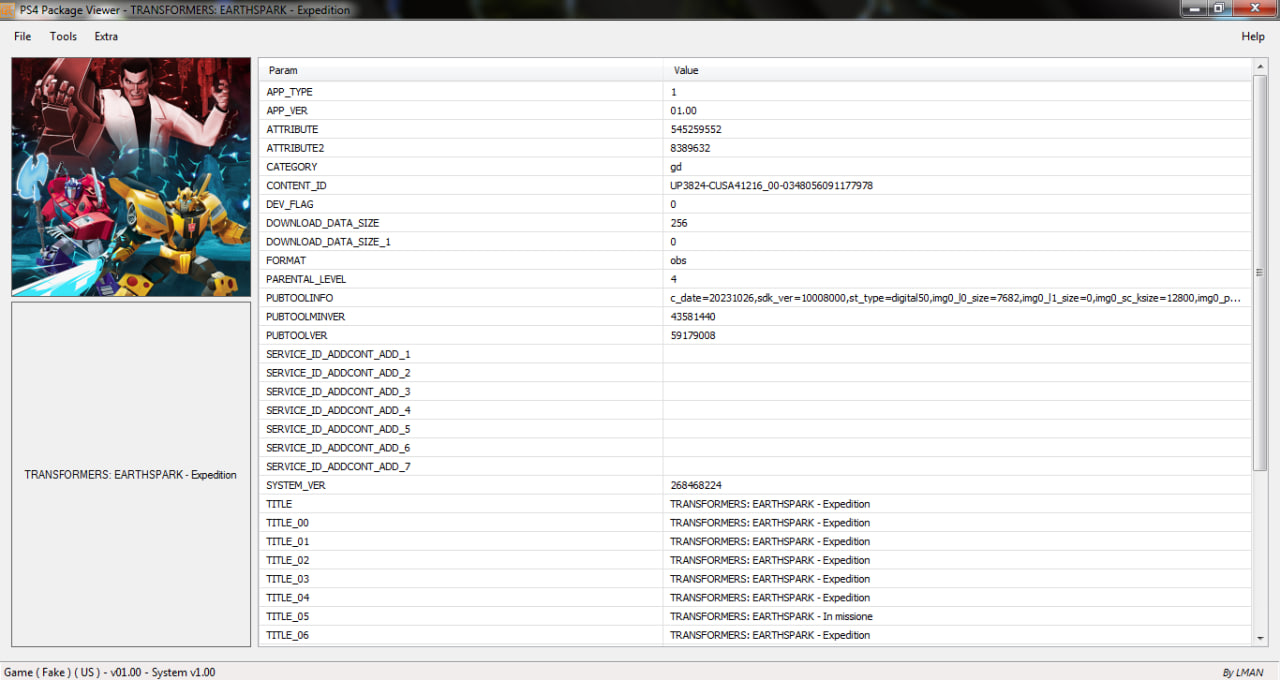Select the ATTRIBUTE2 row

[755, 148]
